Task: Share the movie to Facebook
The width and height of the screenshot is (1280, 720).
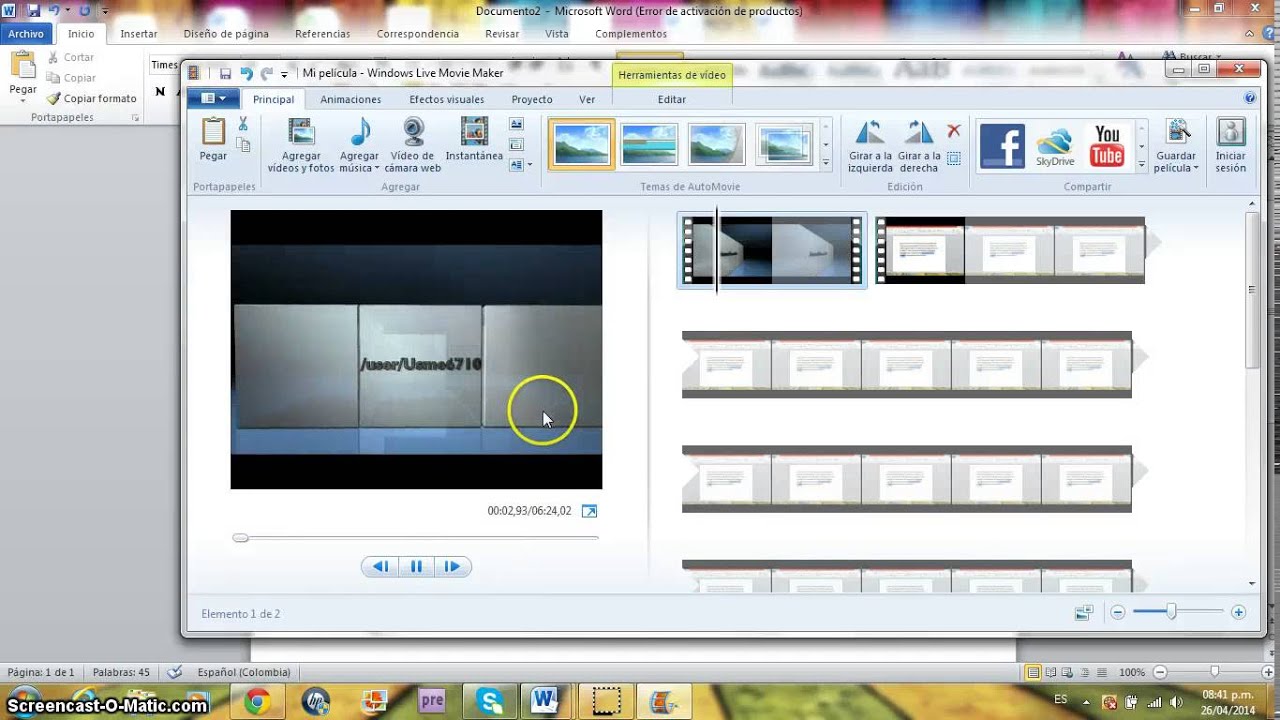Action: tap(1002, 145)
